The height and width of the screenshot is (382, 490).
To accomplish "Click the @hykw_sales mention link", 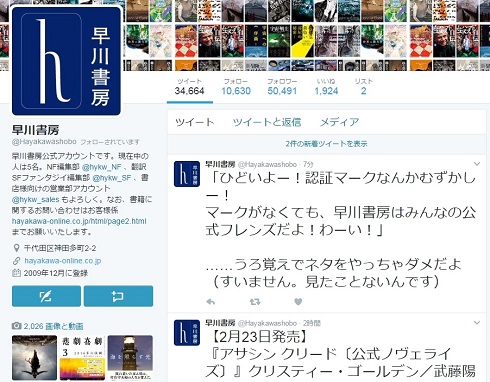I will point(36,199).
